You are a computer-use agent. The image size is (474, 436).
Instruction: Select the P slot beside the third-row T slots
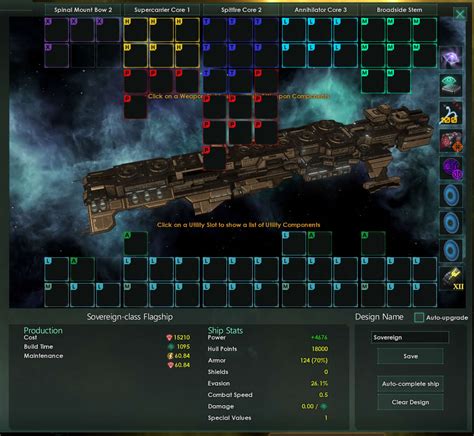(x=266, y=81)
